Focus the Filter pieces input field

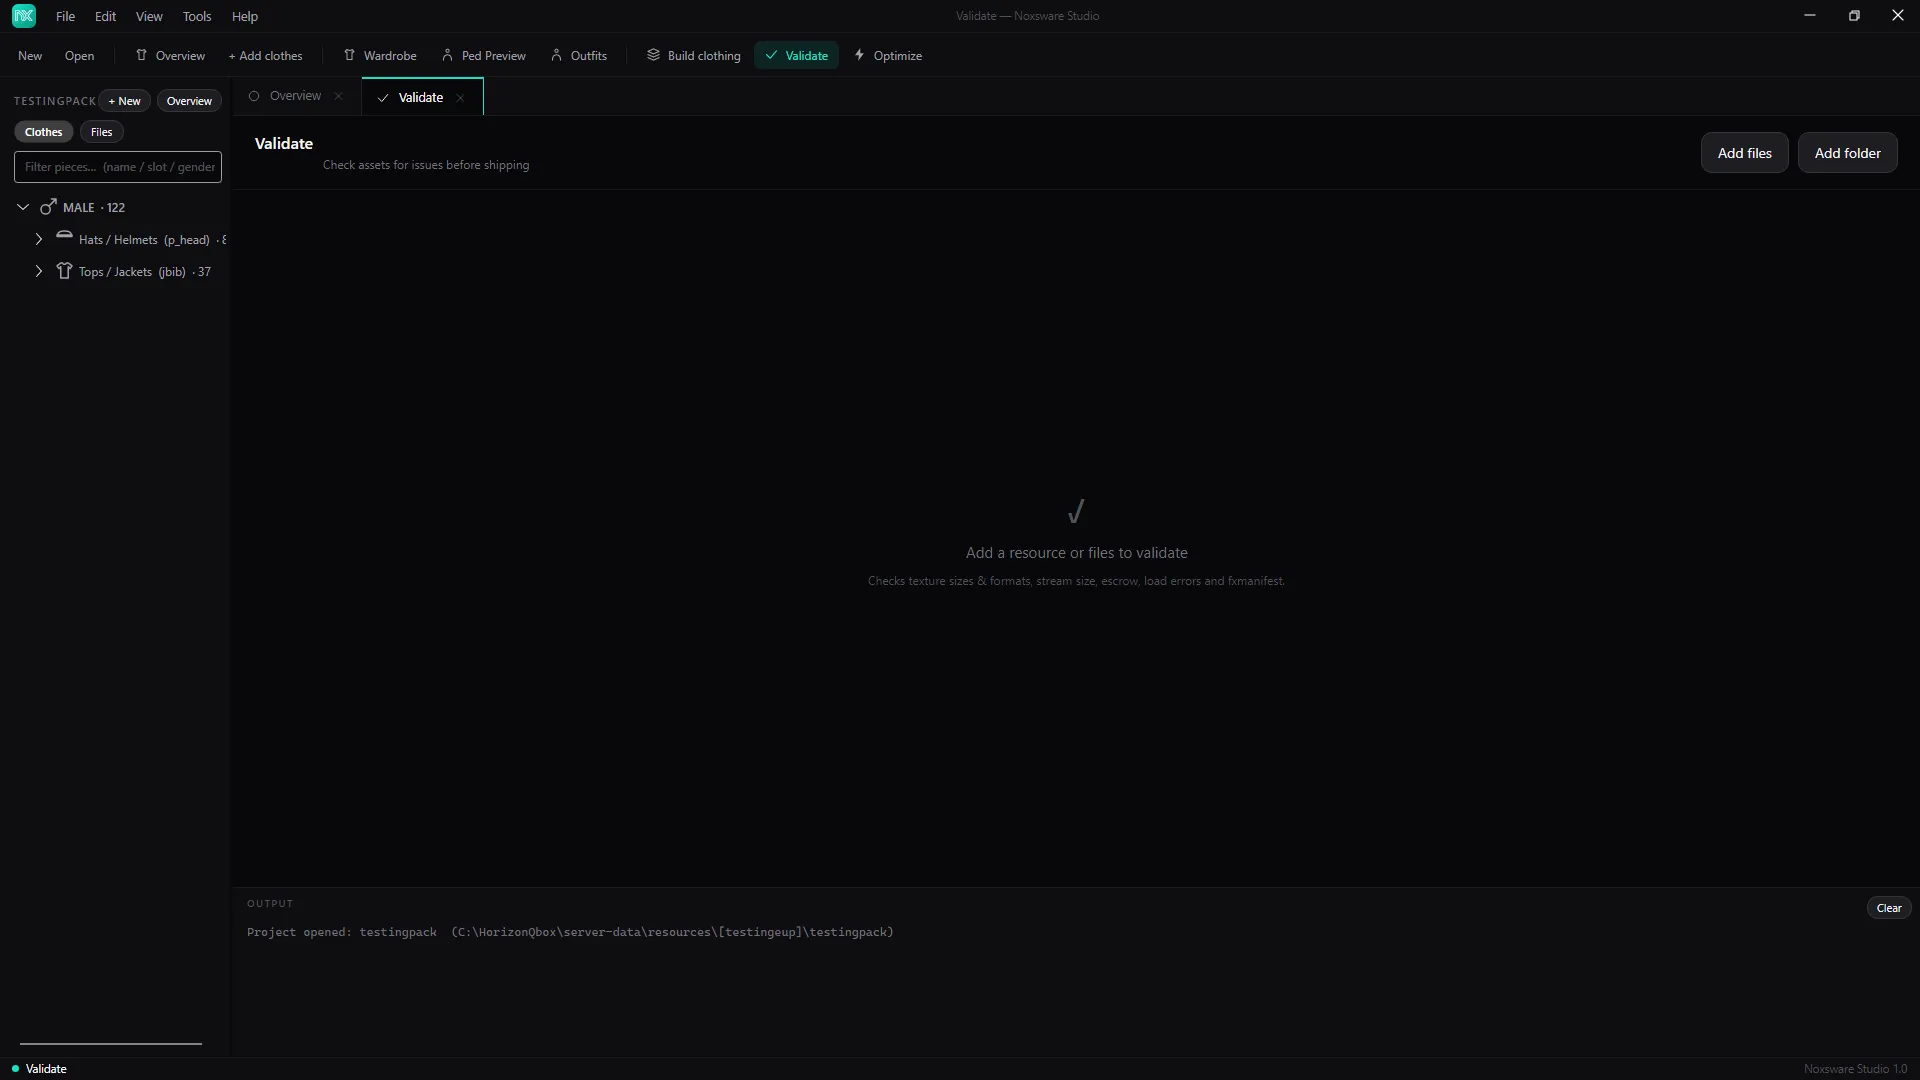(x=118, y=167)
